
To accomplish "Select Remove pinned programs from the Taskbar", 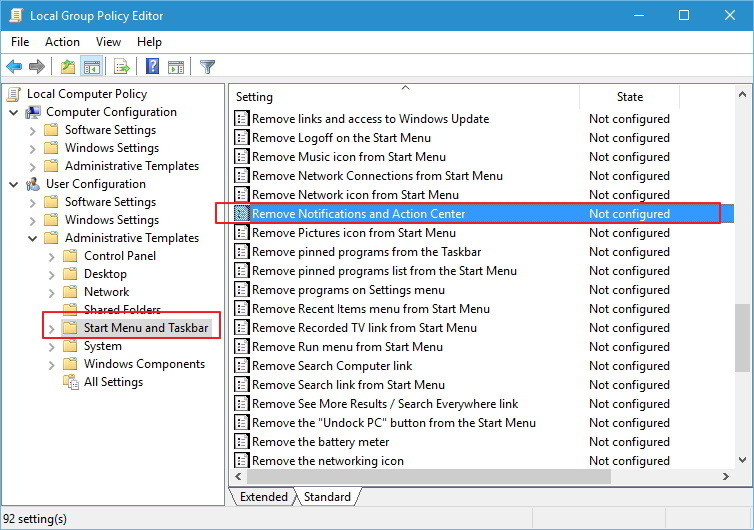I will coord(483,252).
